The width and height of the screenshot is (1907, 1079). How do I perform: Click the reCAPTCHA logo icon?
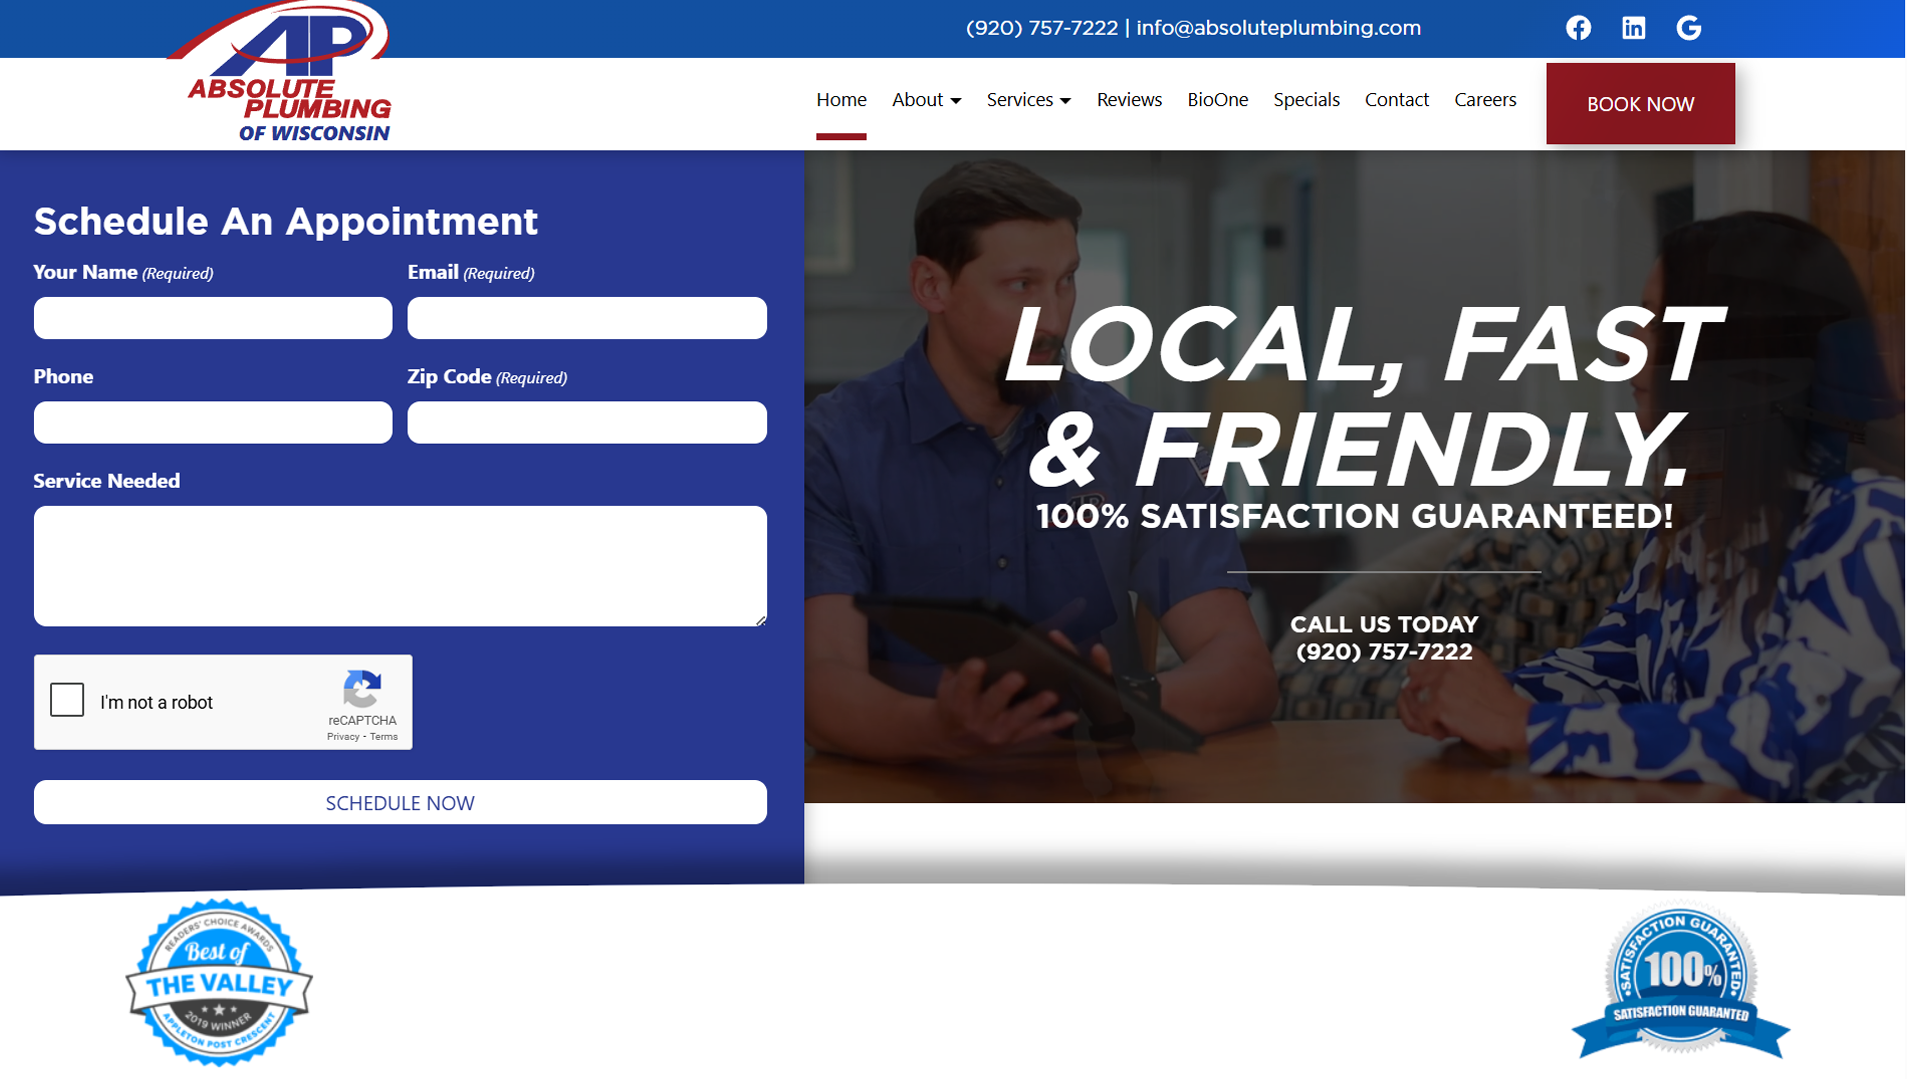362,688
